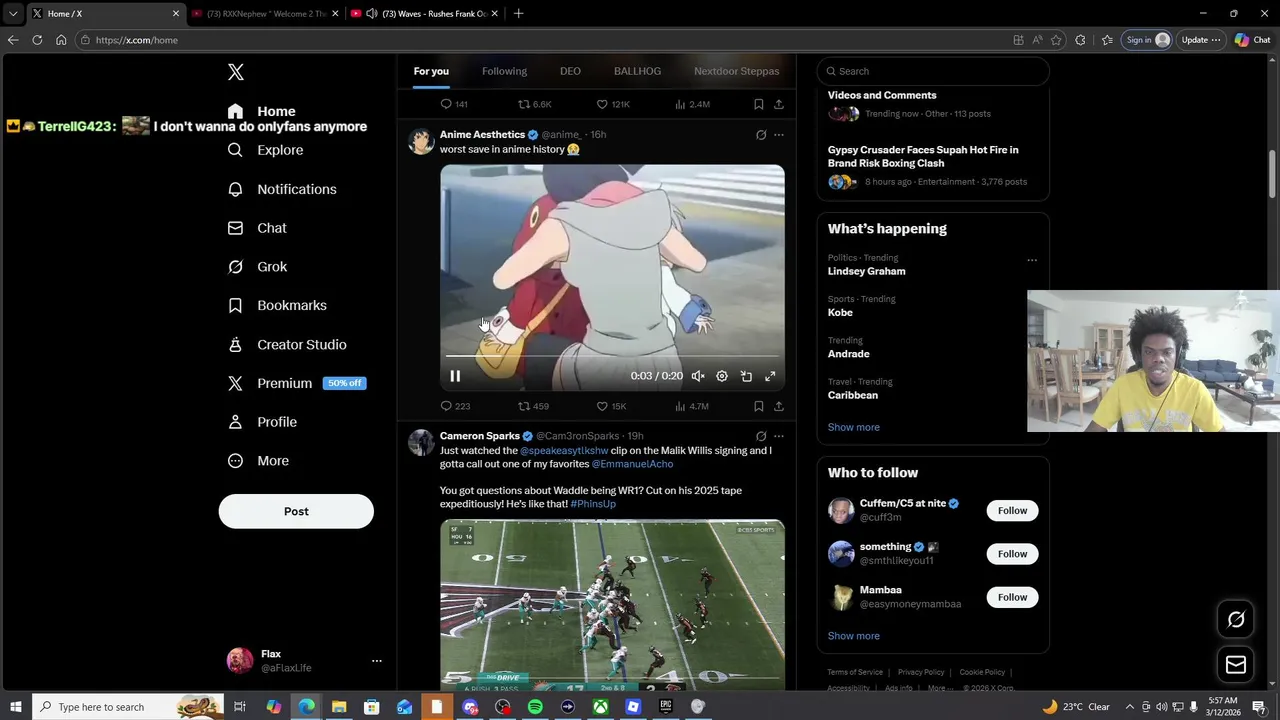Bookmark the post with 2.4M views
This screenshot has height=720, width=1280.
pos(758,104)
